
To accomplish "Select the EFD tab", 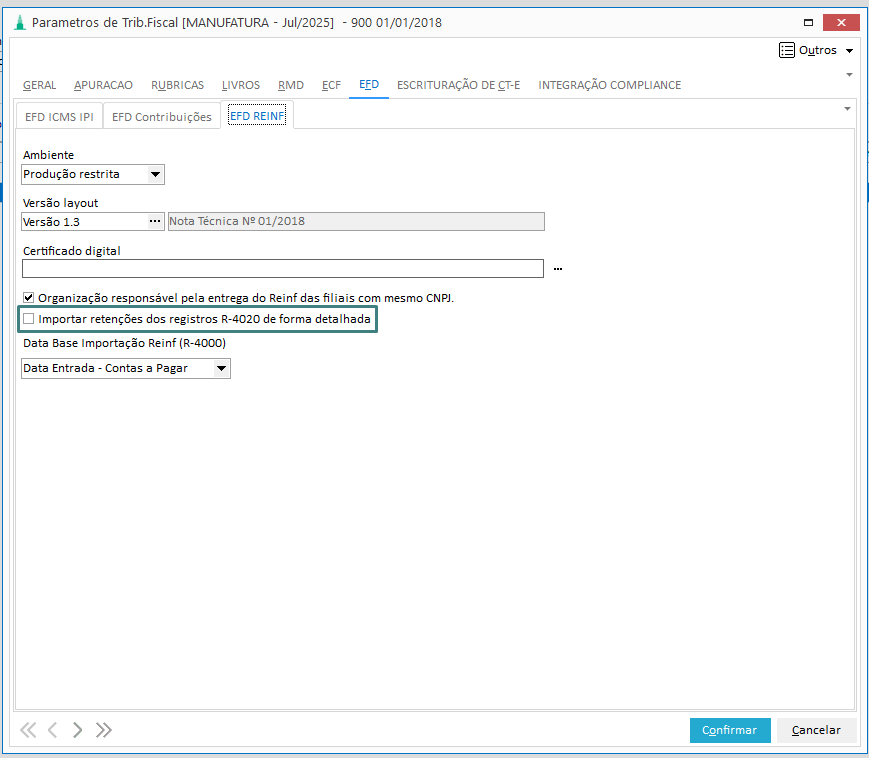I will tap(369, 85).
